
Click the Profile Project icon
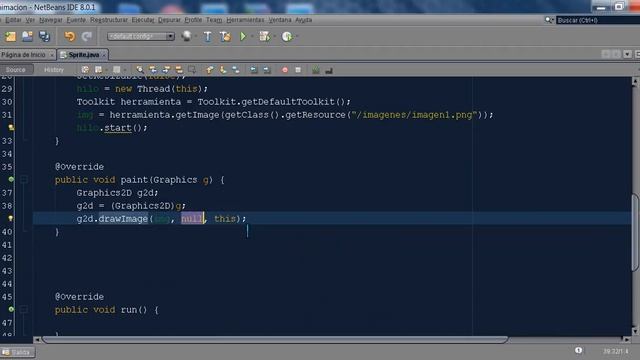click(287, 37)
